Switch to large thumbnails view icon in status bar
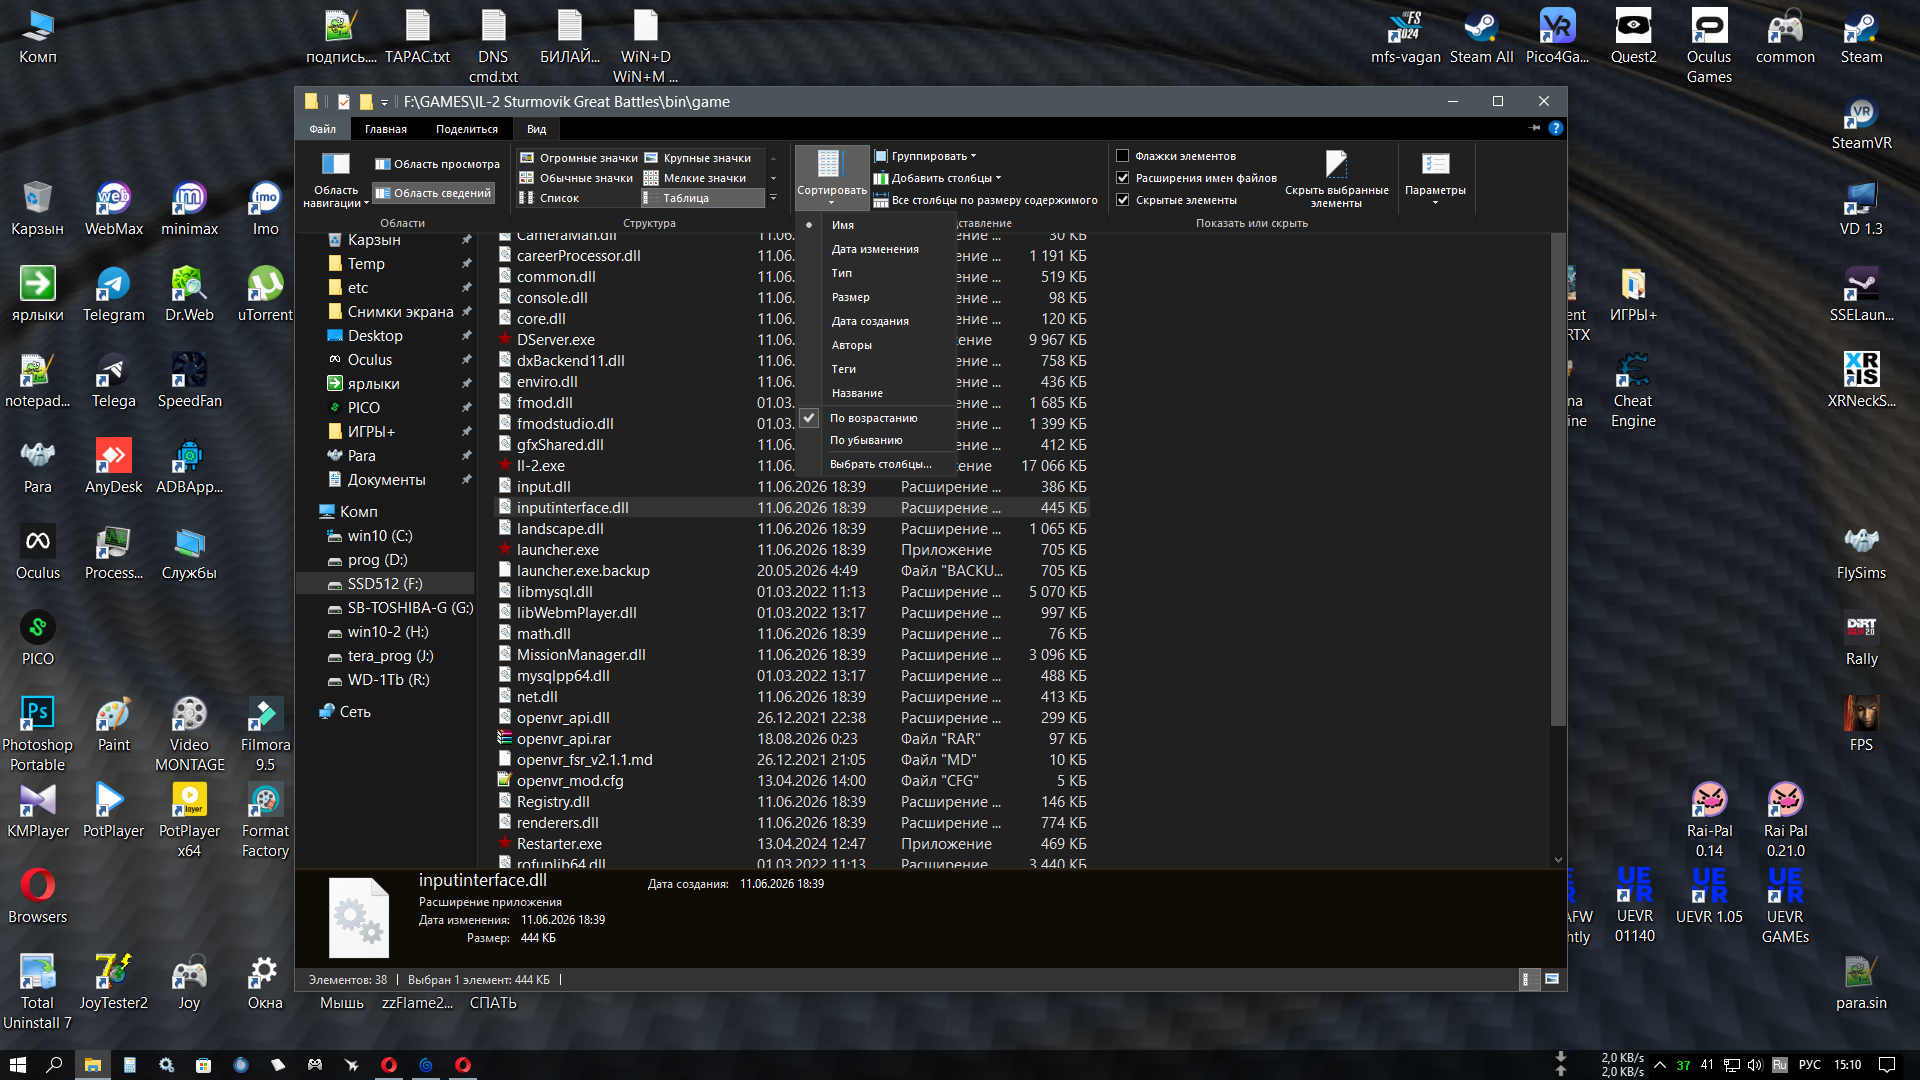 pos(1552,980)
